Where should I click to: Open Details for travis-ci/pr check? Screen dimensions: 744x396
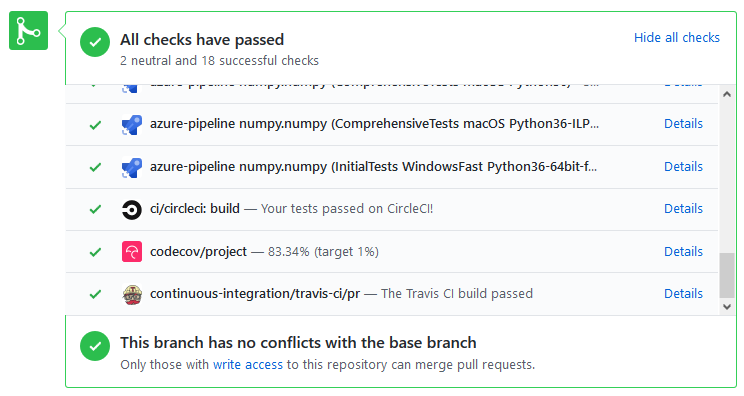(683, 294)
